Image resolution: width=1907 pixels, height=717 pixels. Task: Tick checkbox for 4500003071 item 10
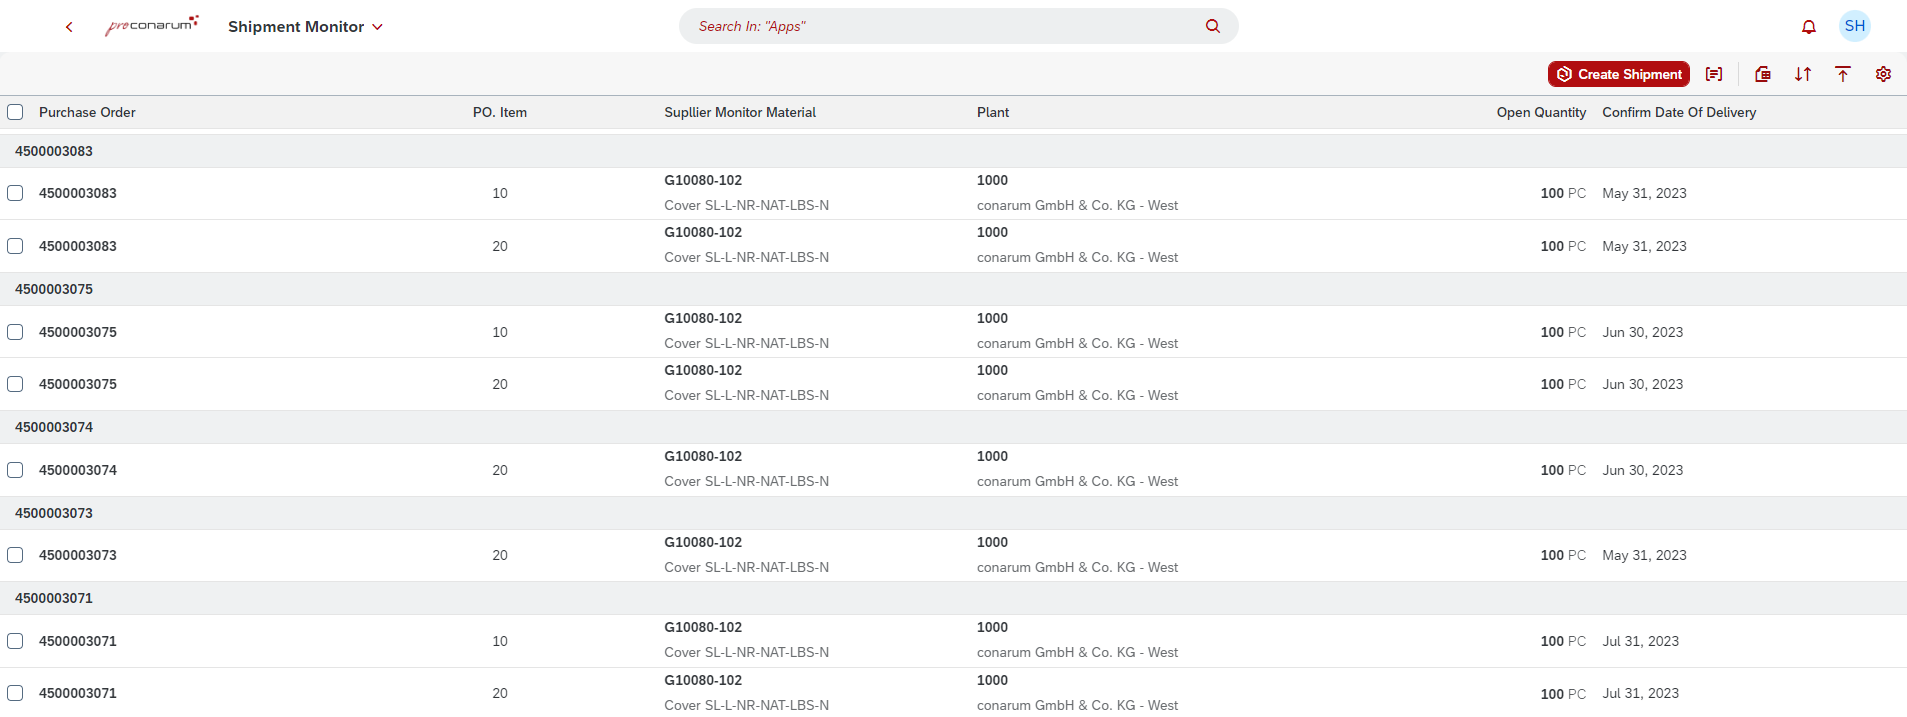15,641
